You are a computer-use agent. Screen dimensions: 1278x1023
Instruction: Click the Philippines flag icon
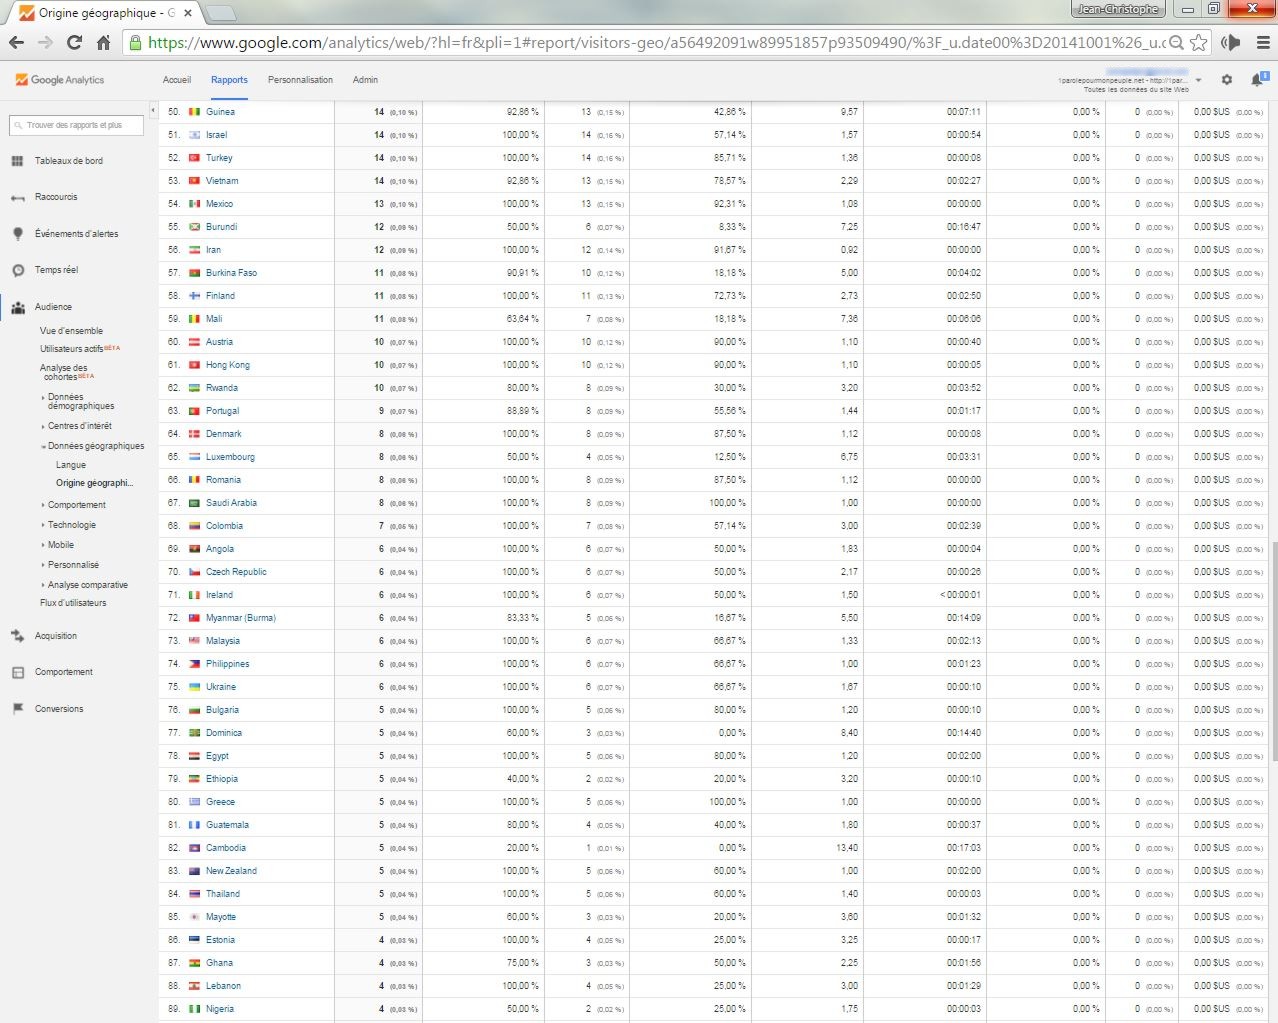click(195, 664)
